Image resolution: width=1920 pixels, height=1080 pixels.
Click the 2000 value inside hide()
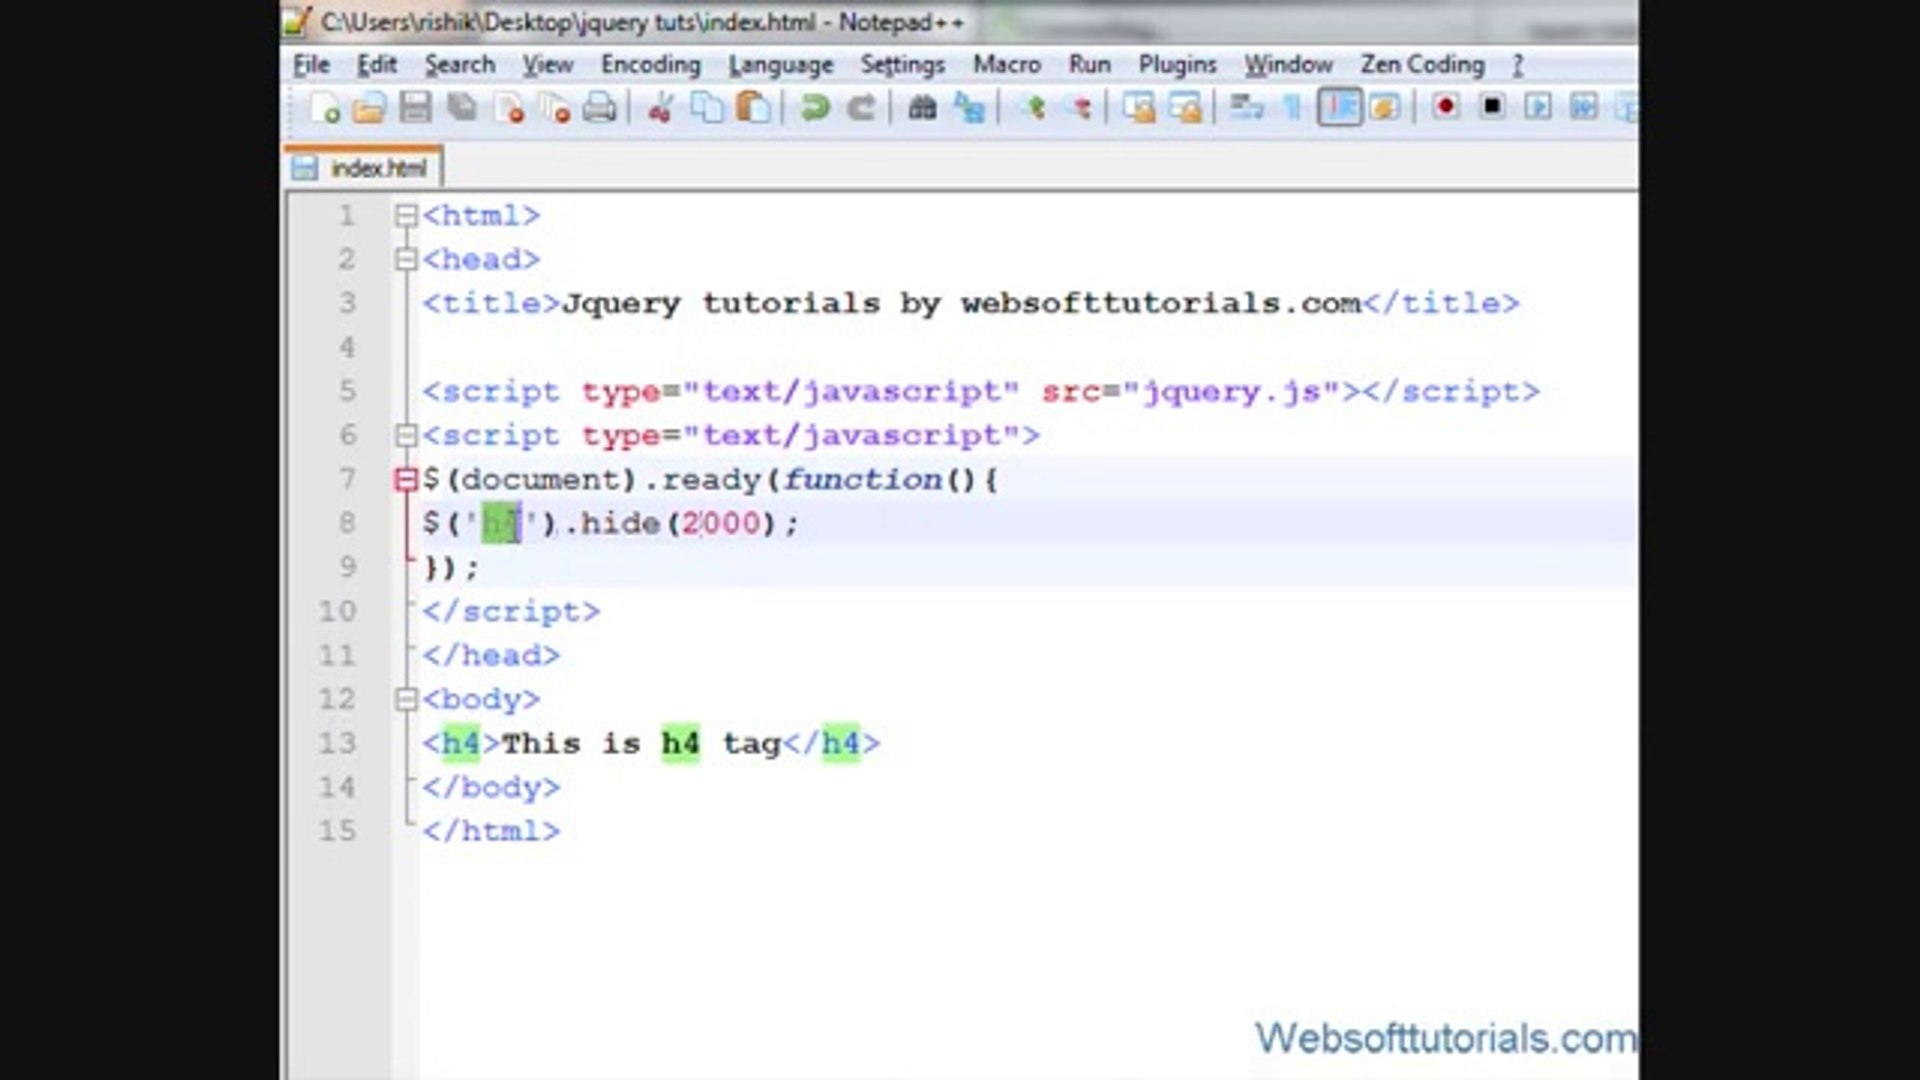coord(721,524)
